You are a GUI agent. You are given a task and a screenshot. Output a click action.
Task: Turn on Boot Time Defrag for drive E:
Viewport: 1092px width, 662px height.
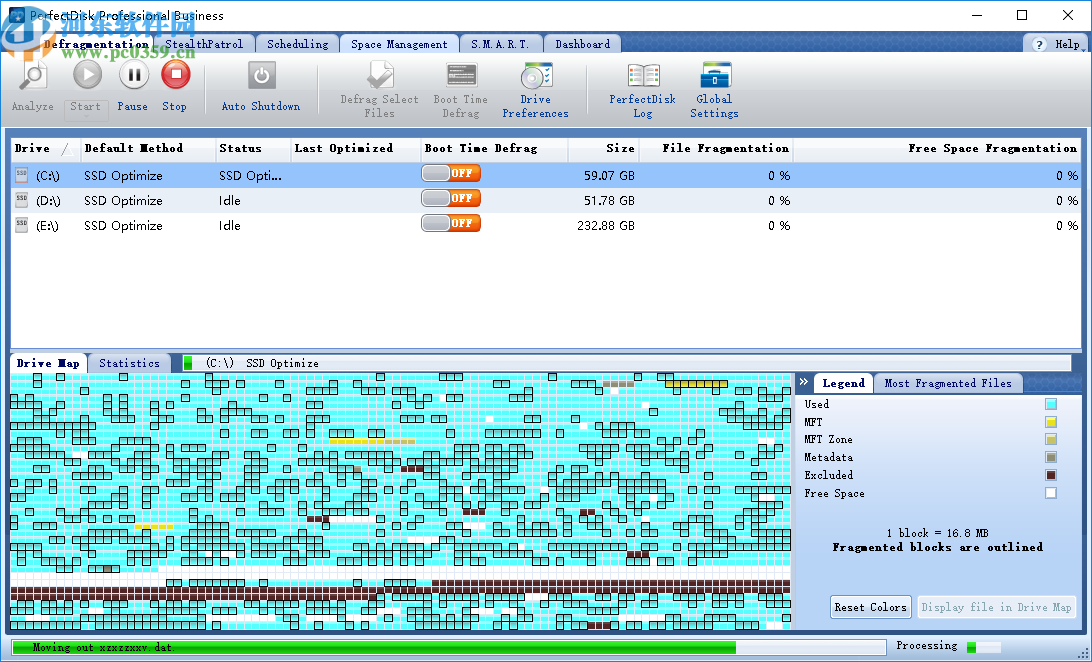point(450,223)
